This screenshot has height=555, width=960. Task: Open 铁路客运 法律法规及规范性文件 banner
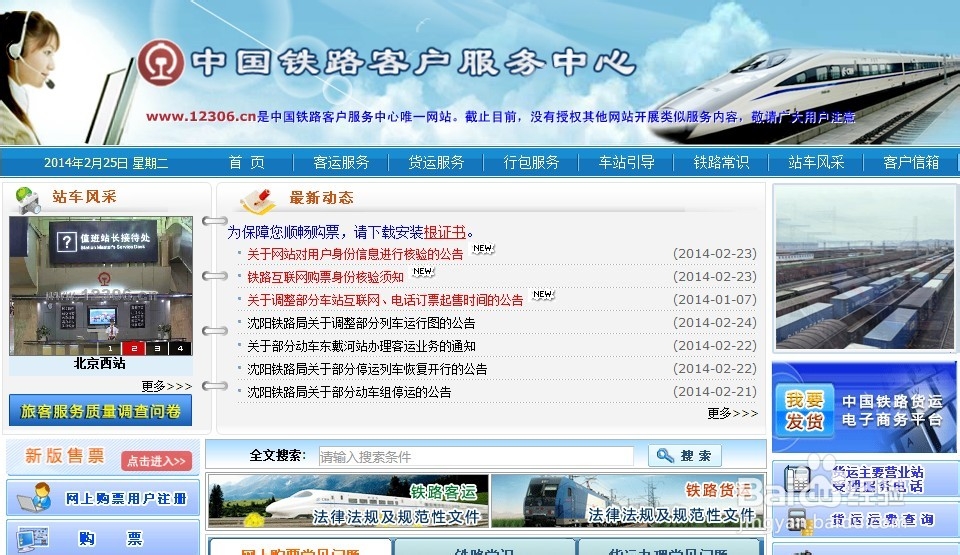(348, 501)
